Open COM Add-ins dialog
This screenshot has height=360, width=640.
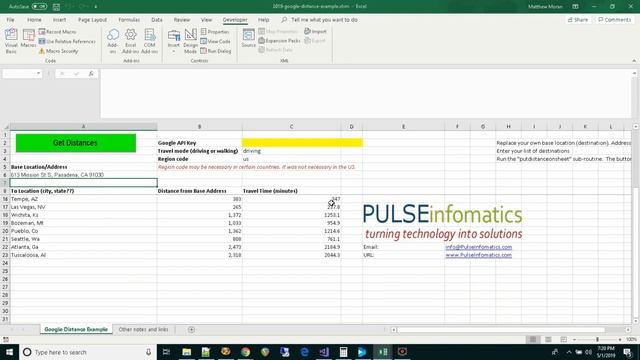(149, 41)
